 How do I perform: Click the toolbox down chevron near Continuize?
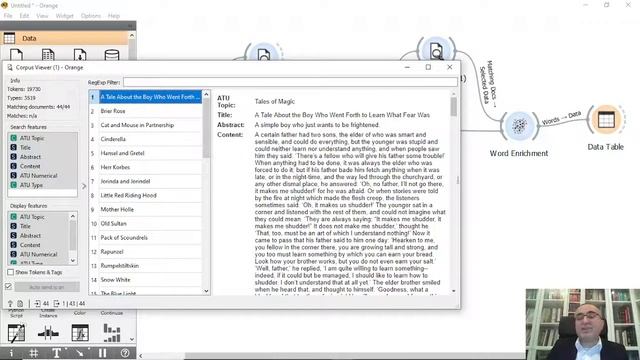tap(132, 339)
